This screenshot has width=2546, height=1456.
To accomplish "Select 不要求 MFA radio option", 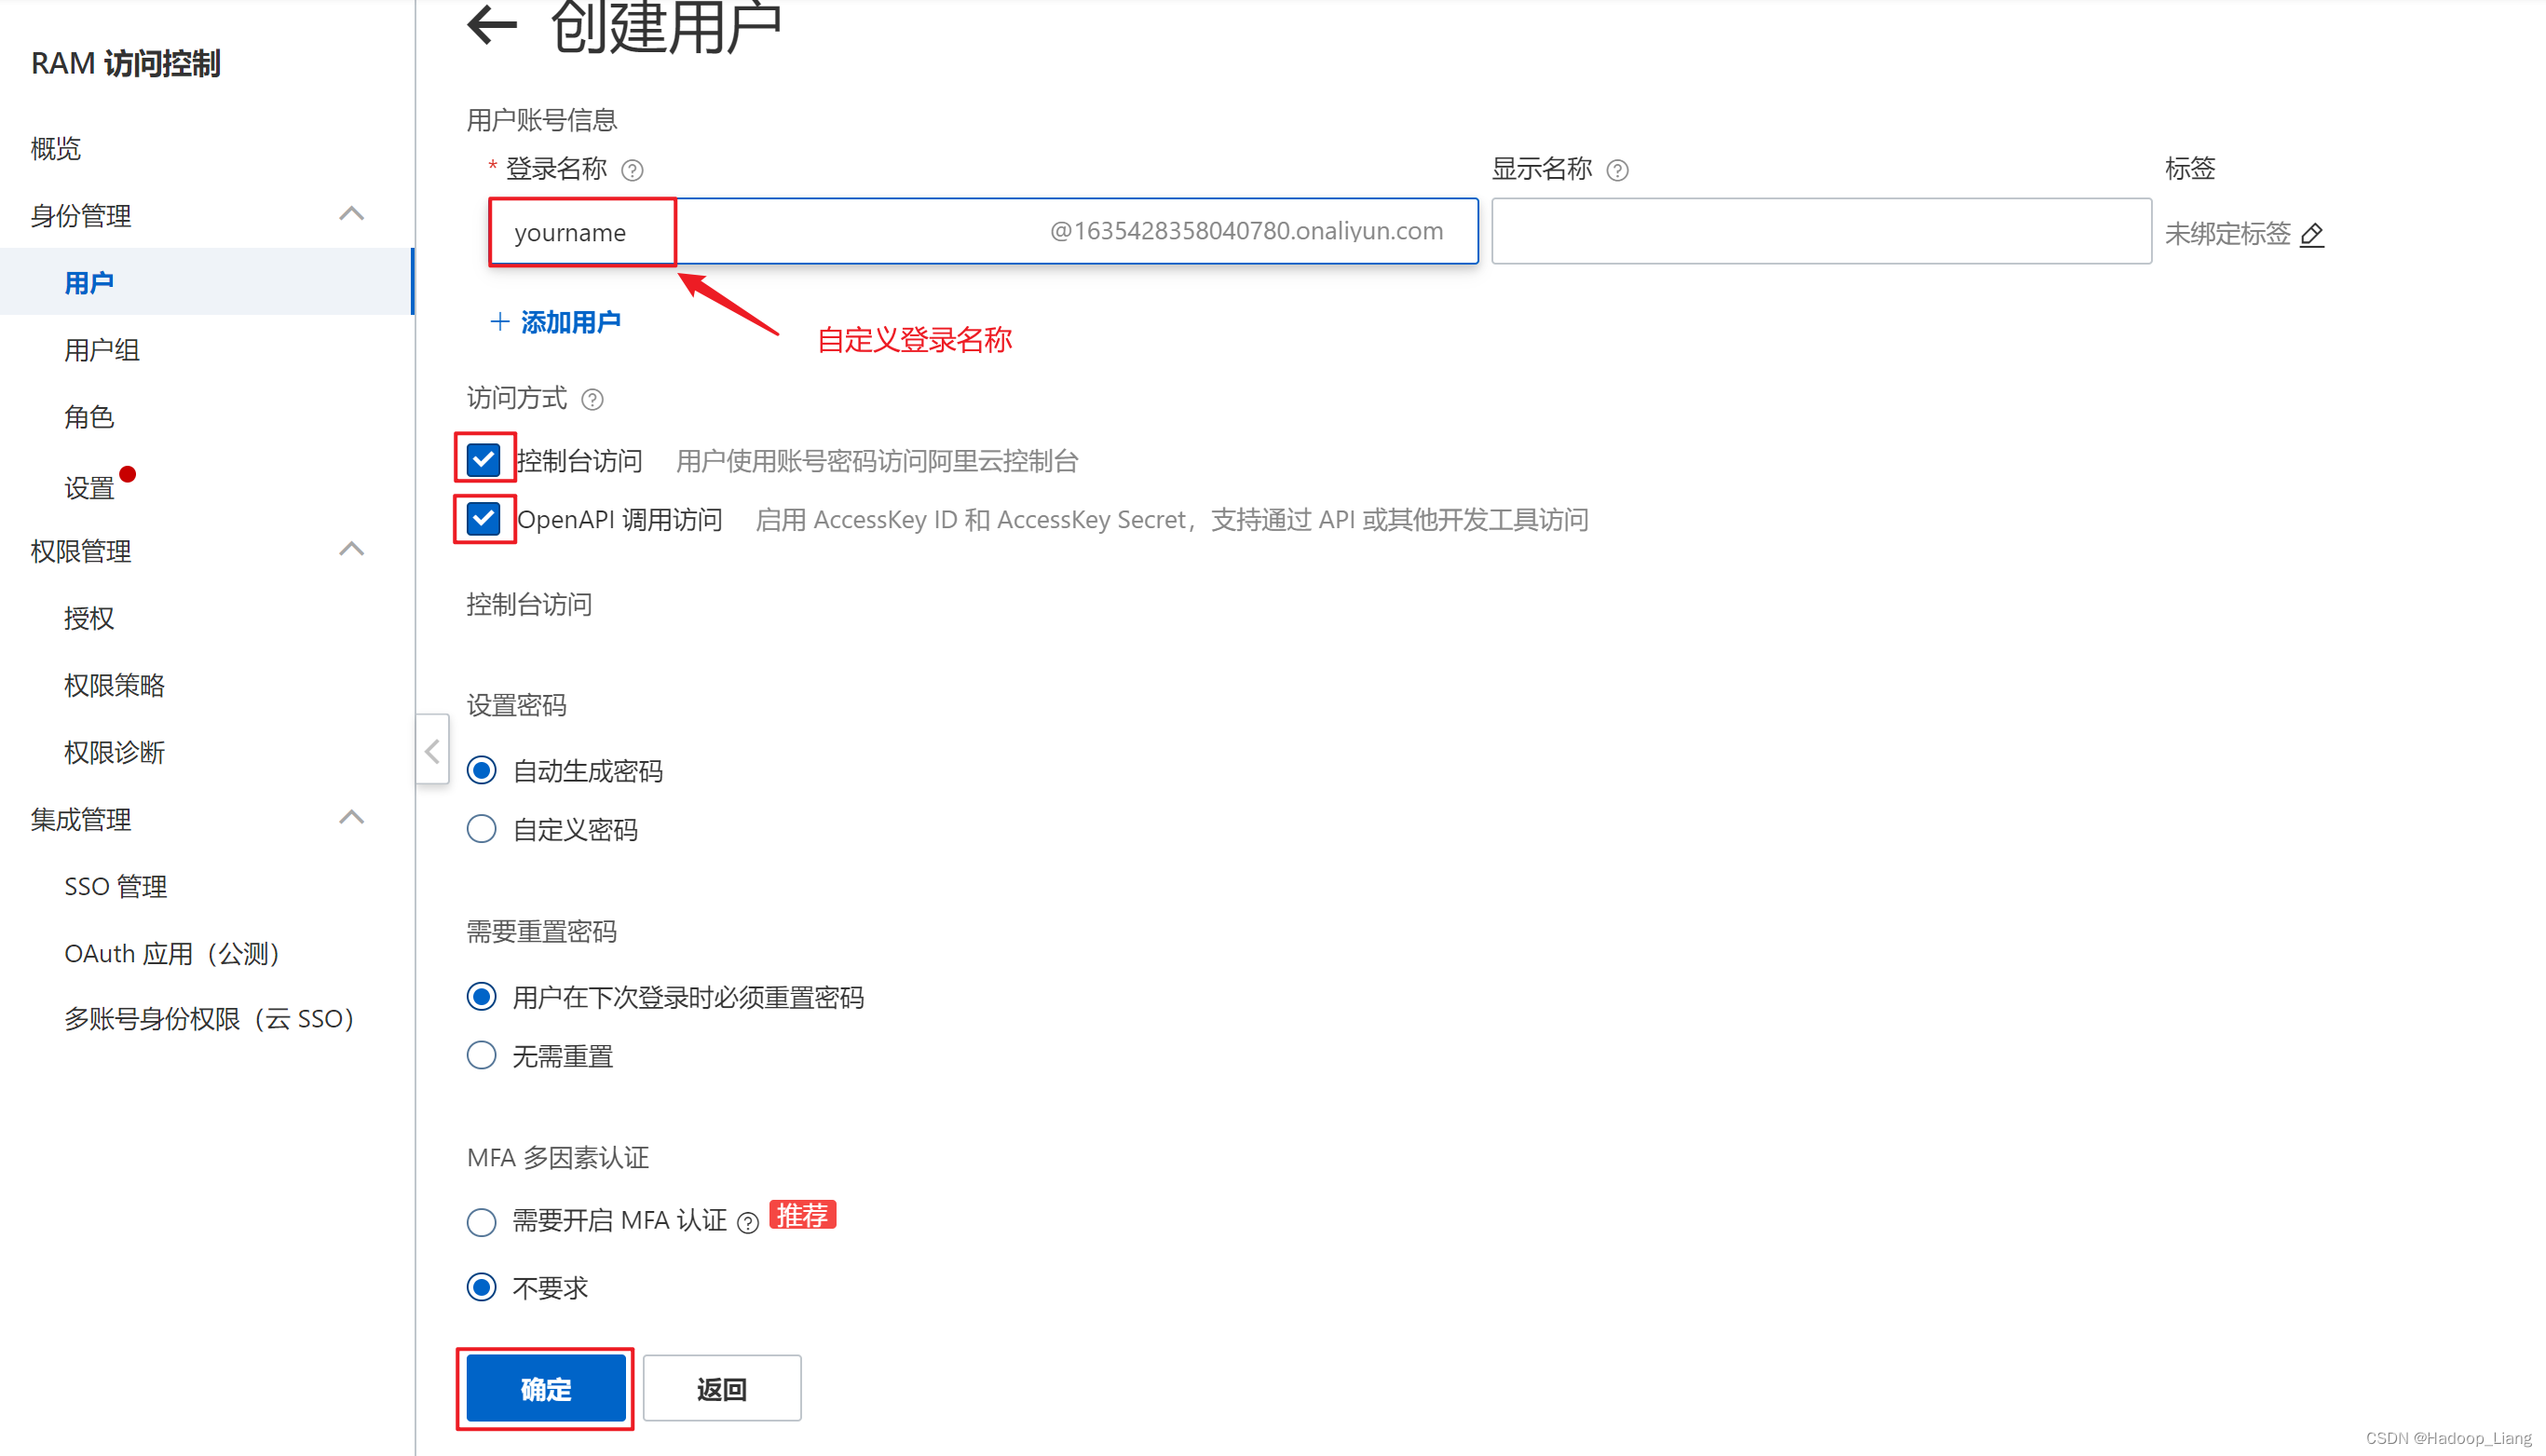I will [x=482, y=1287].
